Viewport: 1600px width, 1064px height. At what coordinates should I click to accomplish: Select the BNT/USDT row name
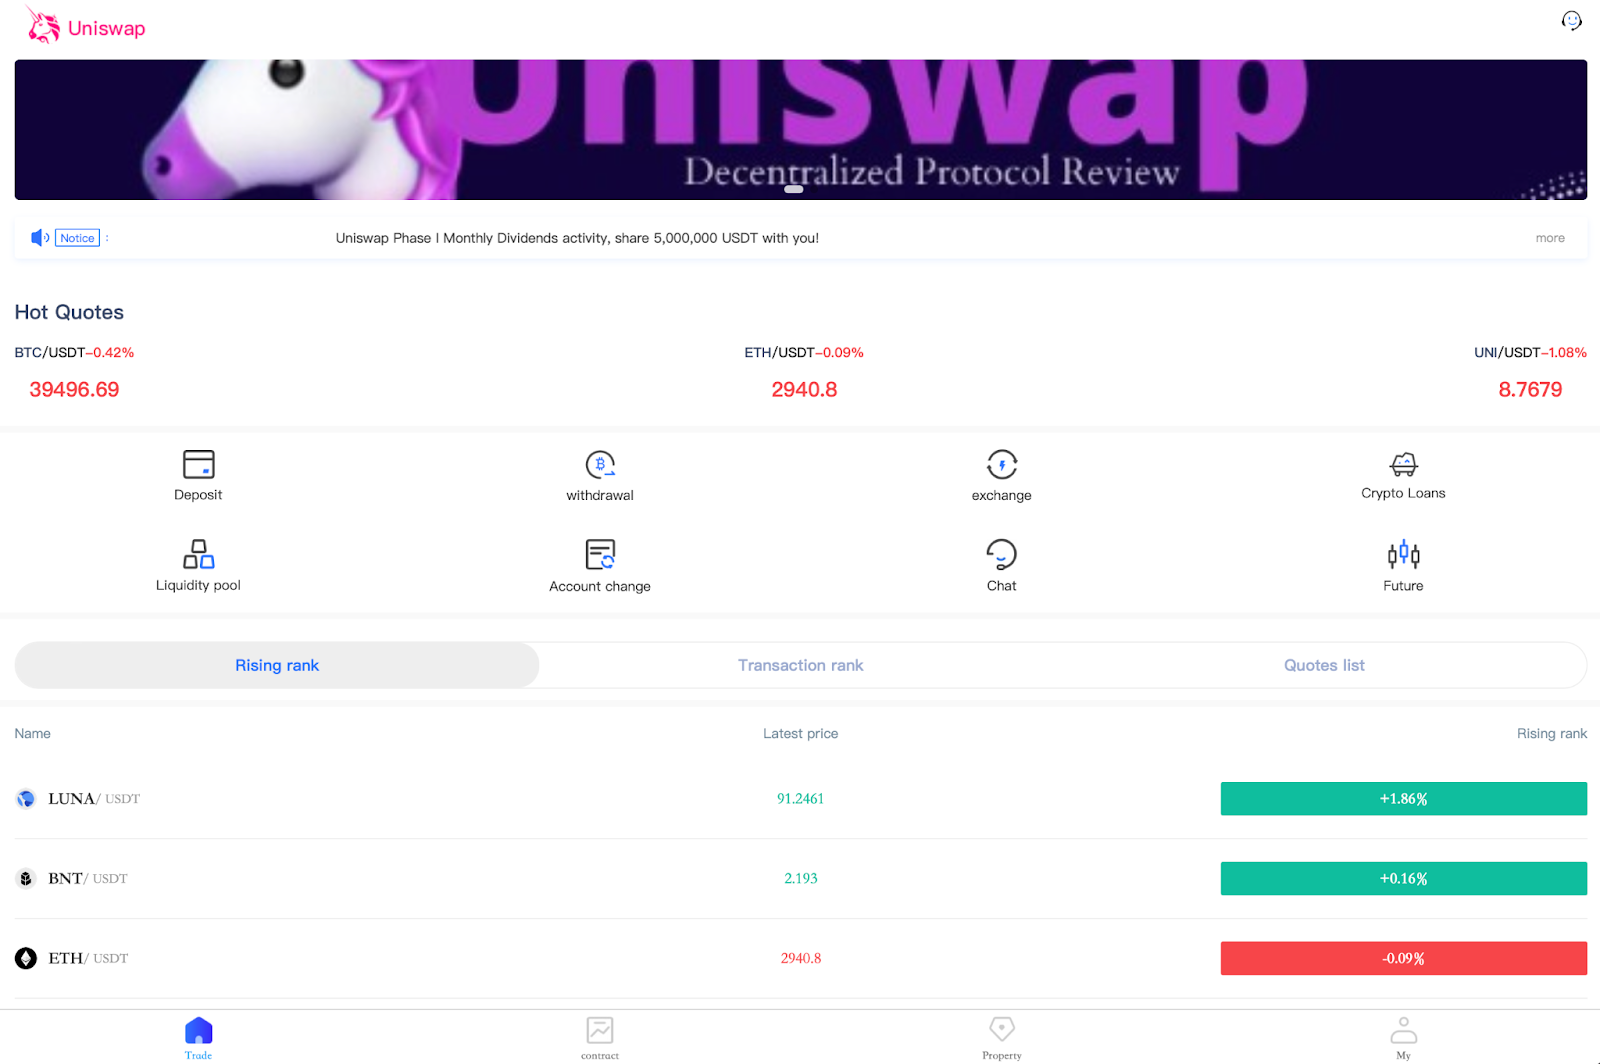[x=88, y=878]
